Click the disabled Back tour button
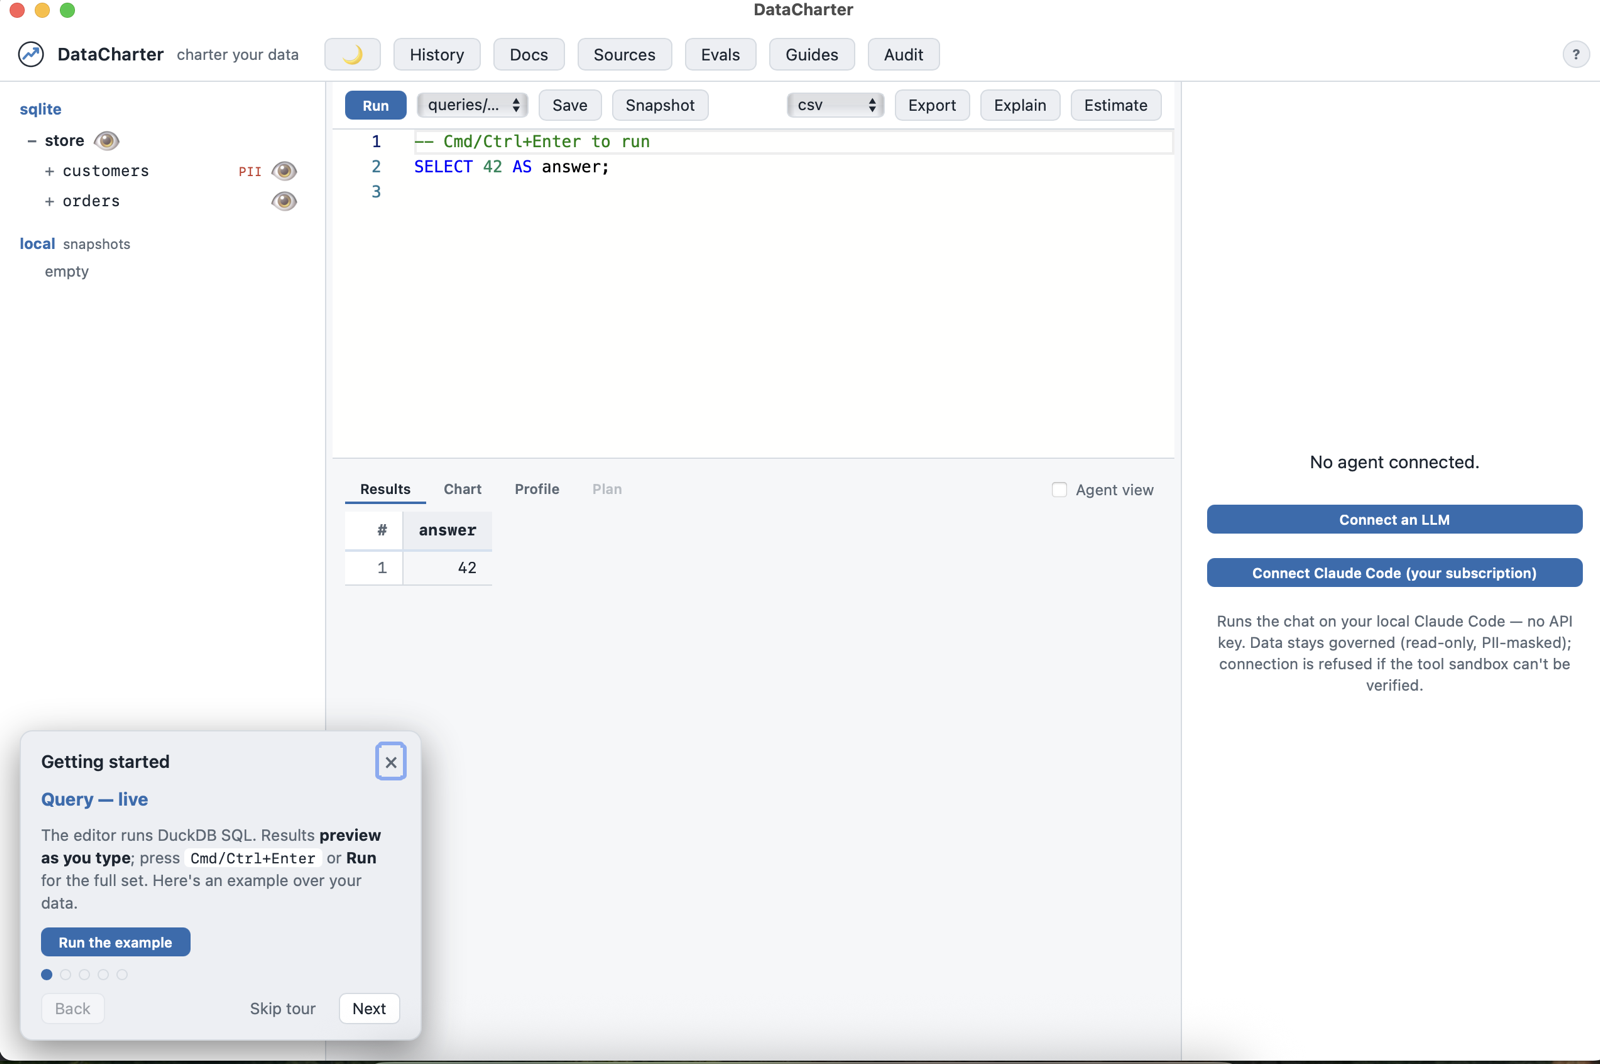Screen dimensions: 1600x1064 72,1008
